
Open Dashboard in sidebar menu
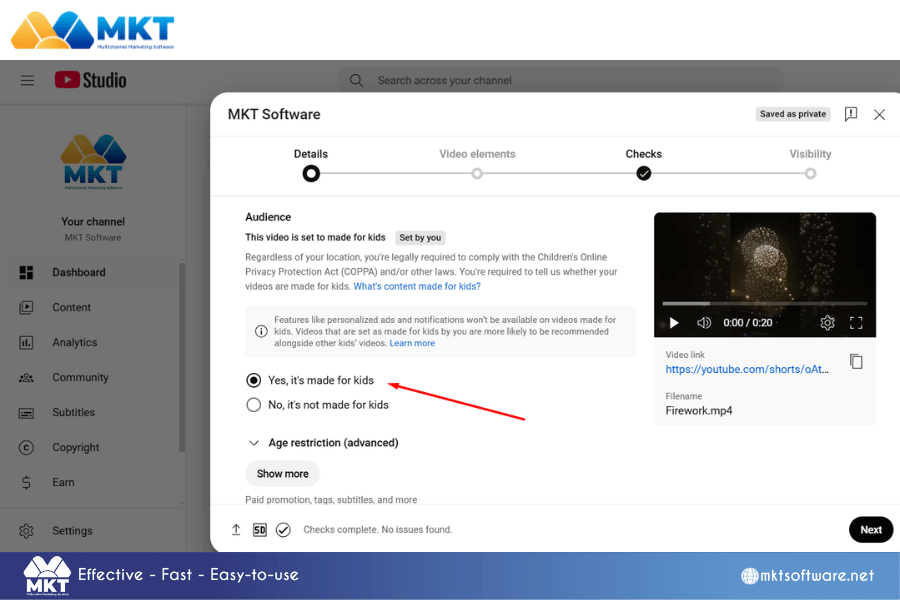pyautogui.click(x=92, y=272)
